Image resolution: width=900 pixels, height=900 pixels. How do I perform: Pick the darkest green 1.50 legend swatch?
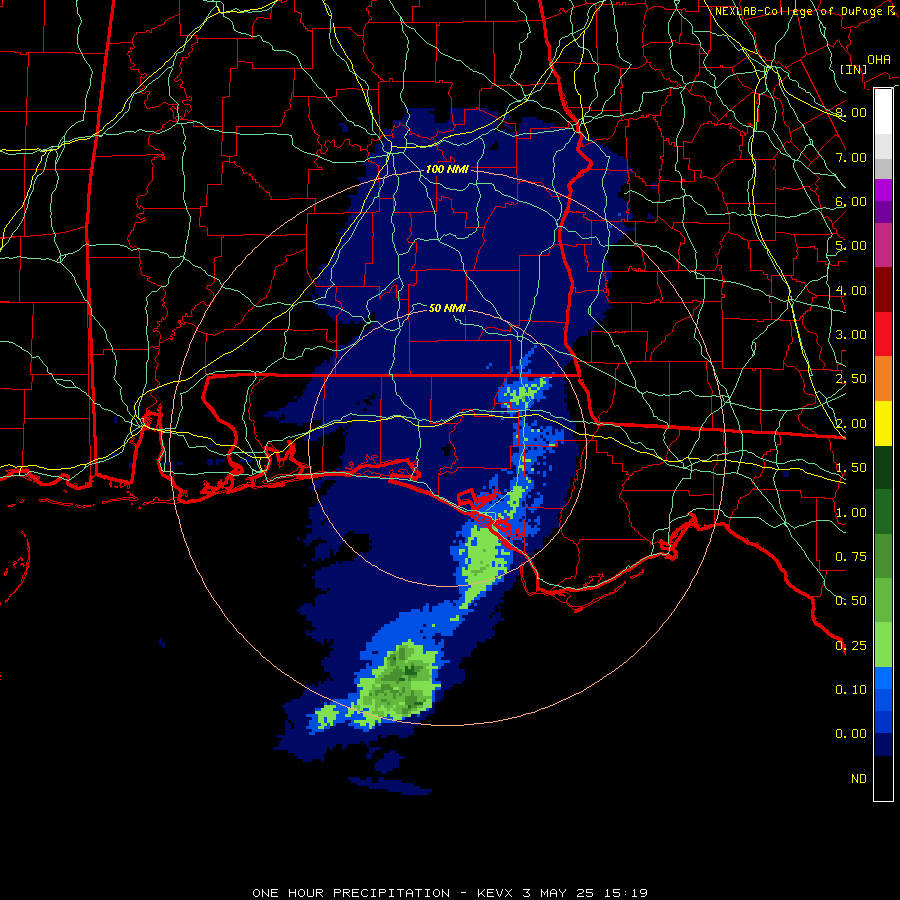(883, 468)
